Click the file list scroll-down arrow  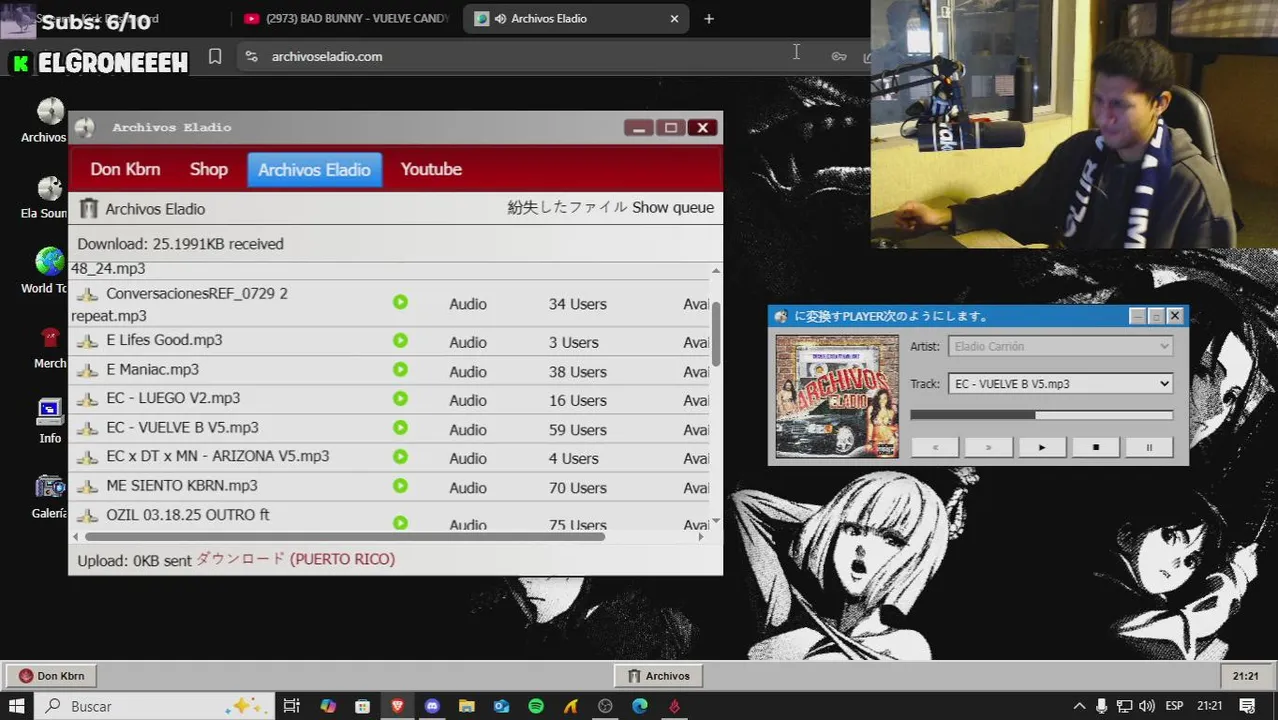(x=715, y=521)
